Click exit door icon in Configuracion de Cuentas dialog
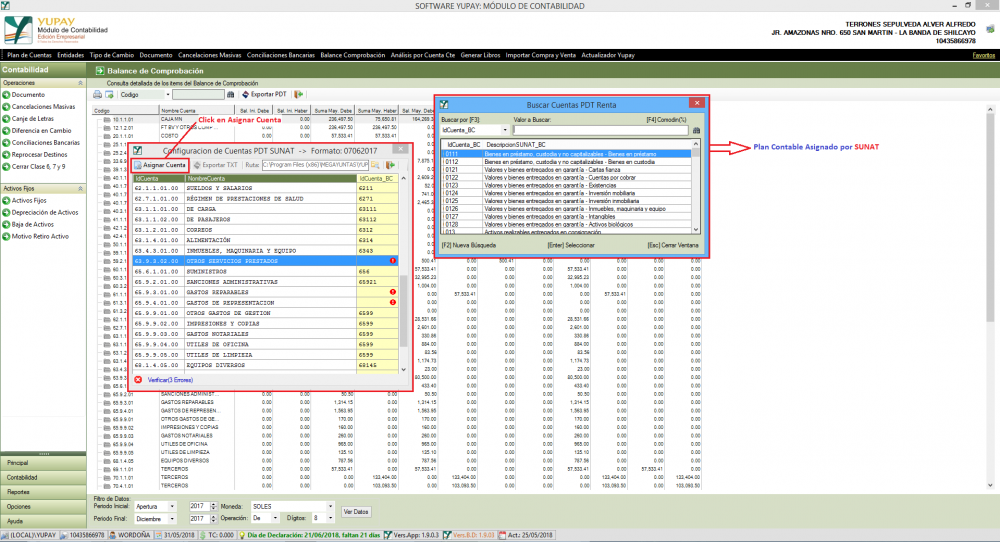This screenshot has height=542, width=1000. tap(390, 165)
